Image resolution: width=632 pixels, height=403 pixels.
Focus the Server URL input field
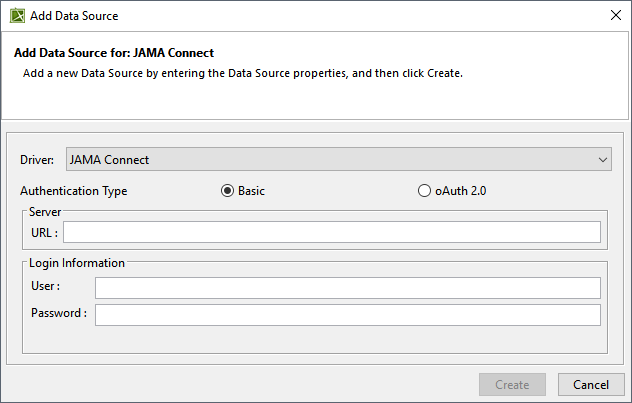[x=332, y=233]
